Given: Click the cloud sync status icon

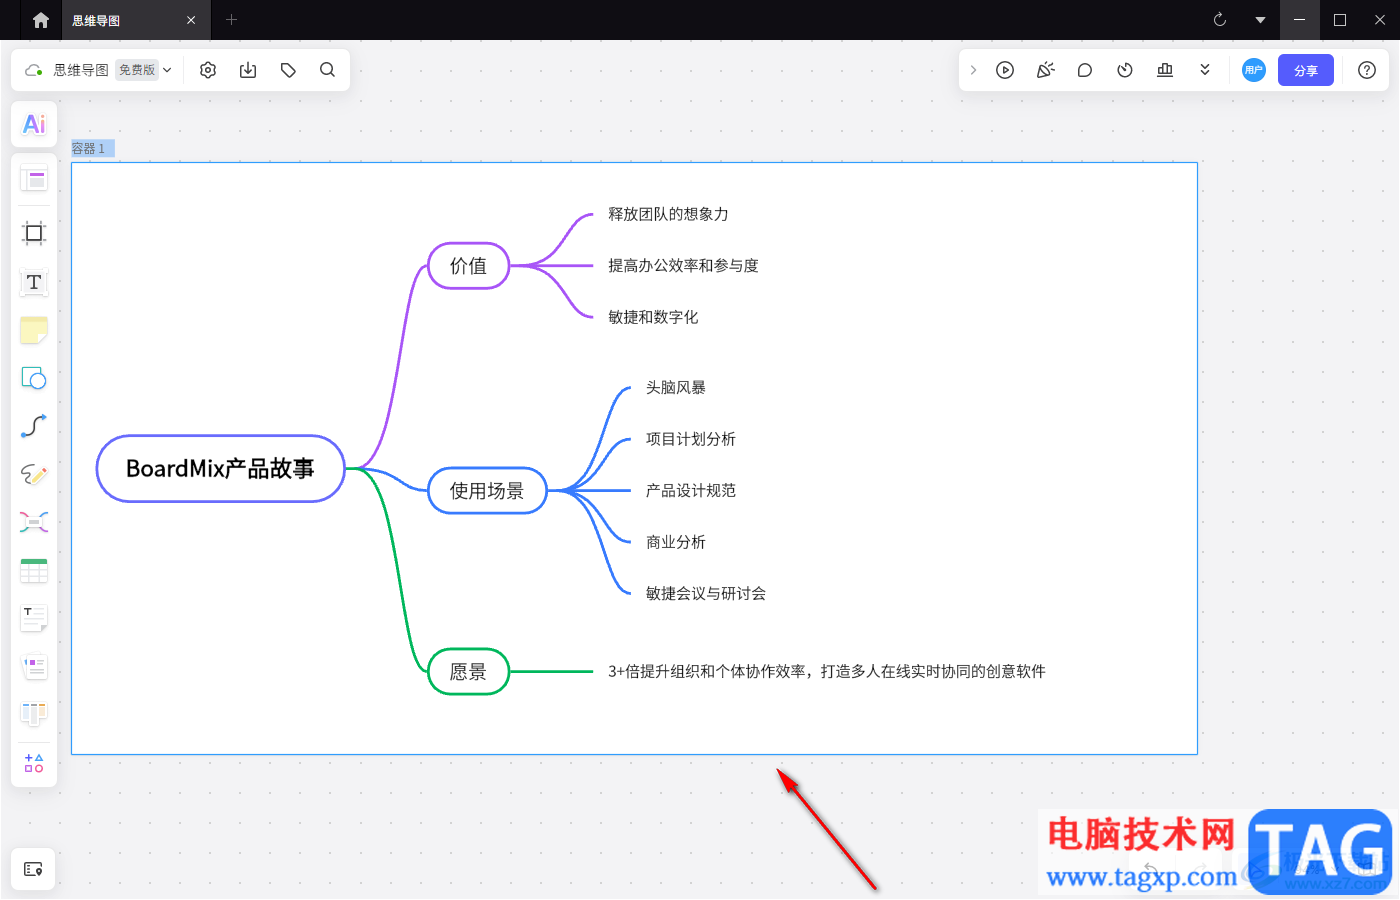Looking at the screenshot, I should (x=34, y=70).
